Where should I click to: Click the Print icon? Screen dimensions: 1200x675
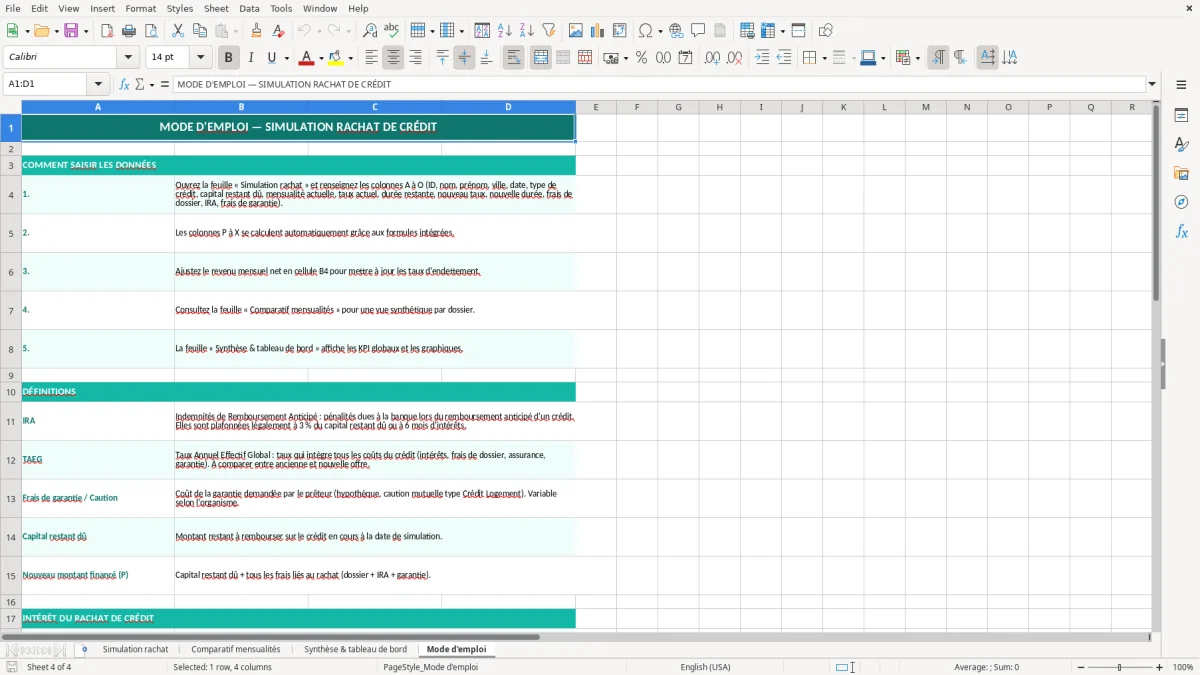[129, 31]
